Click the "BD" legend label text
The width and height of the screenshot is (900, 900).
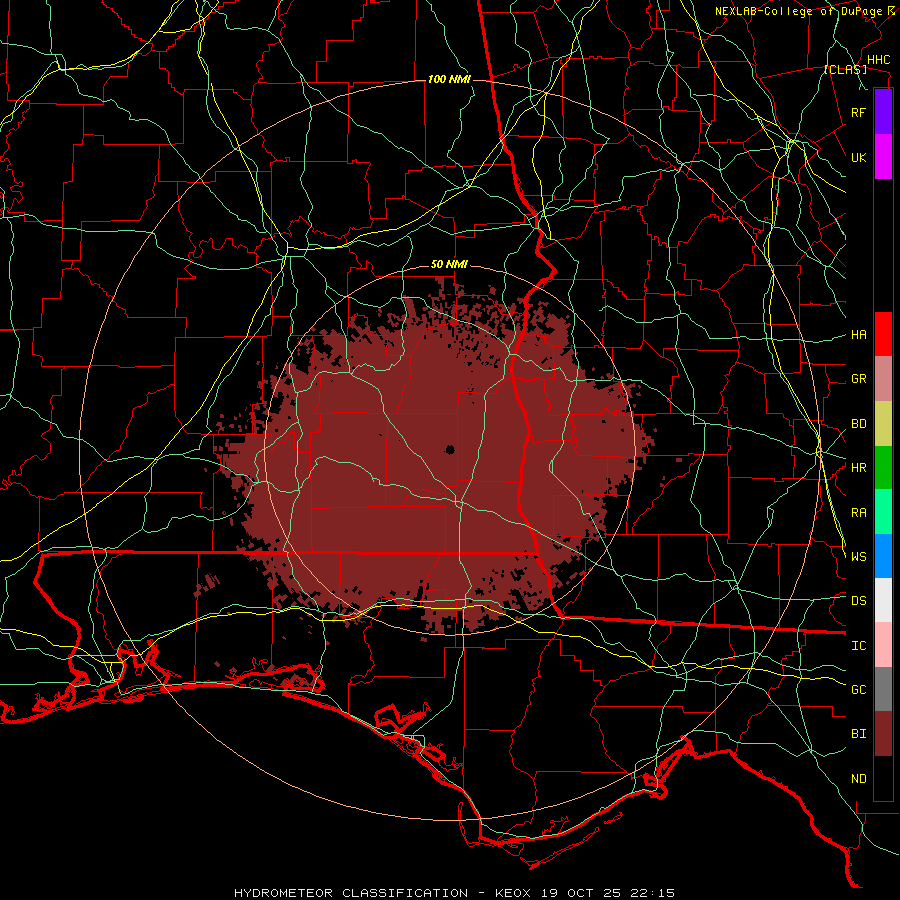[x=858, y=424]
